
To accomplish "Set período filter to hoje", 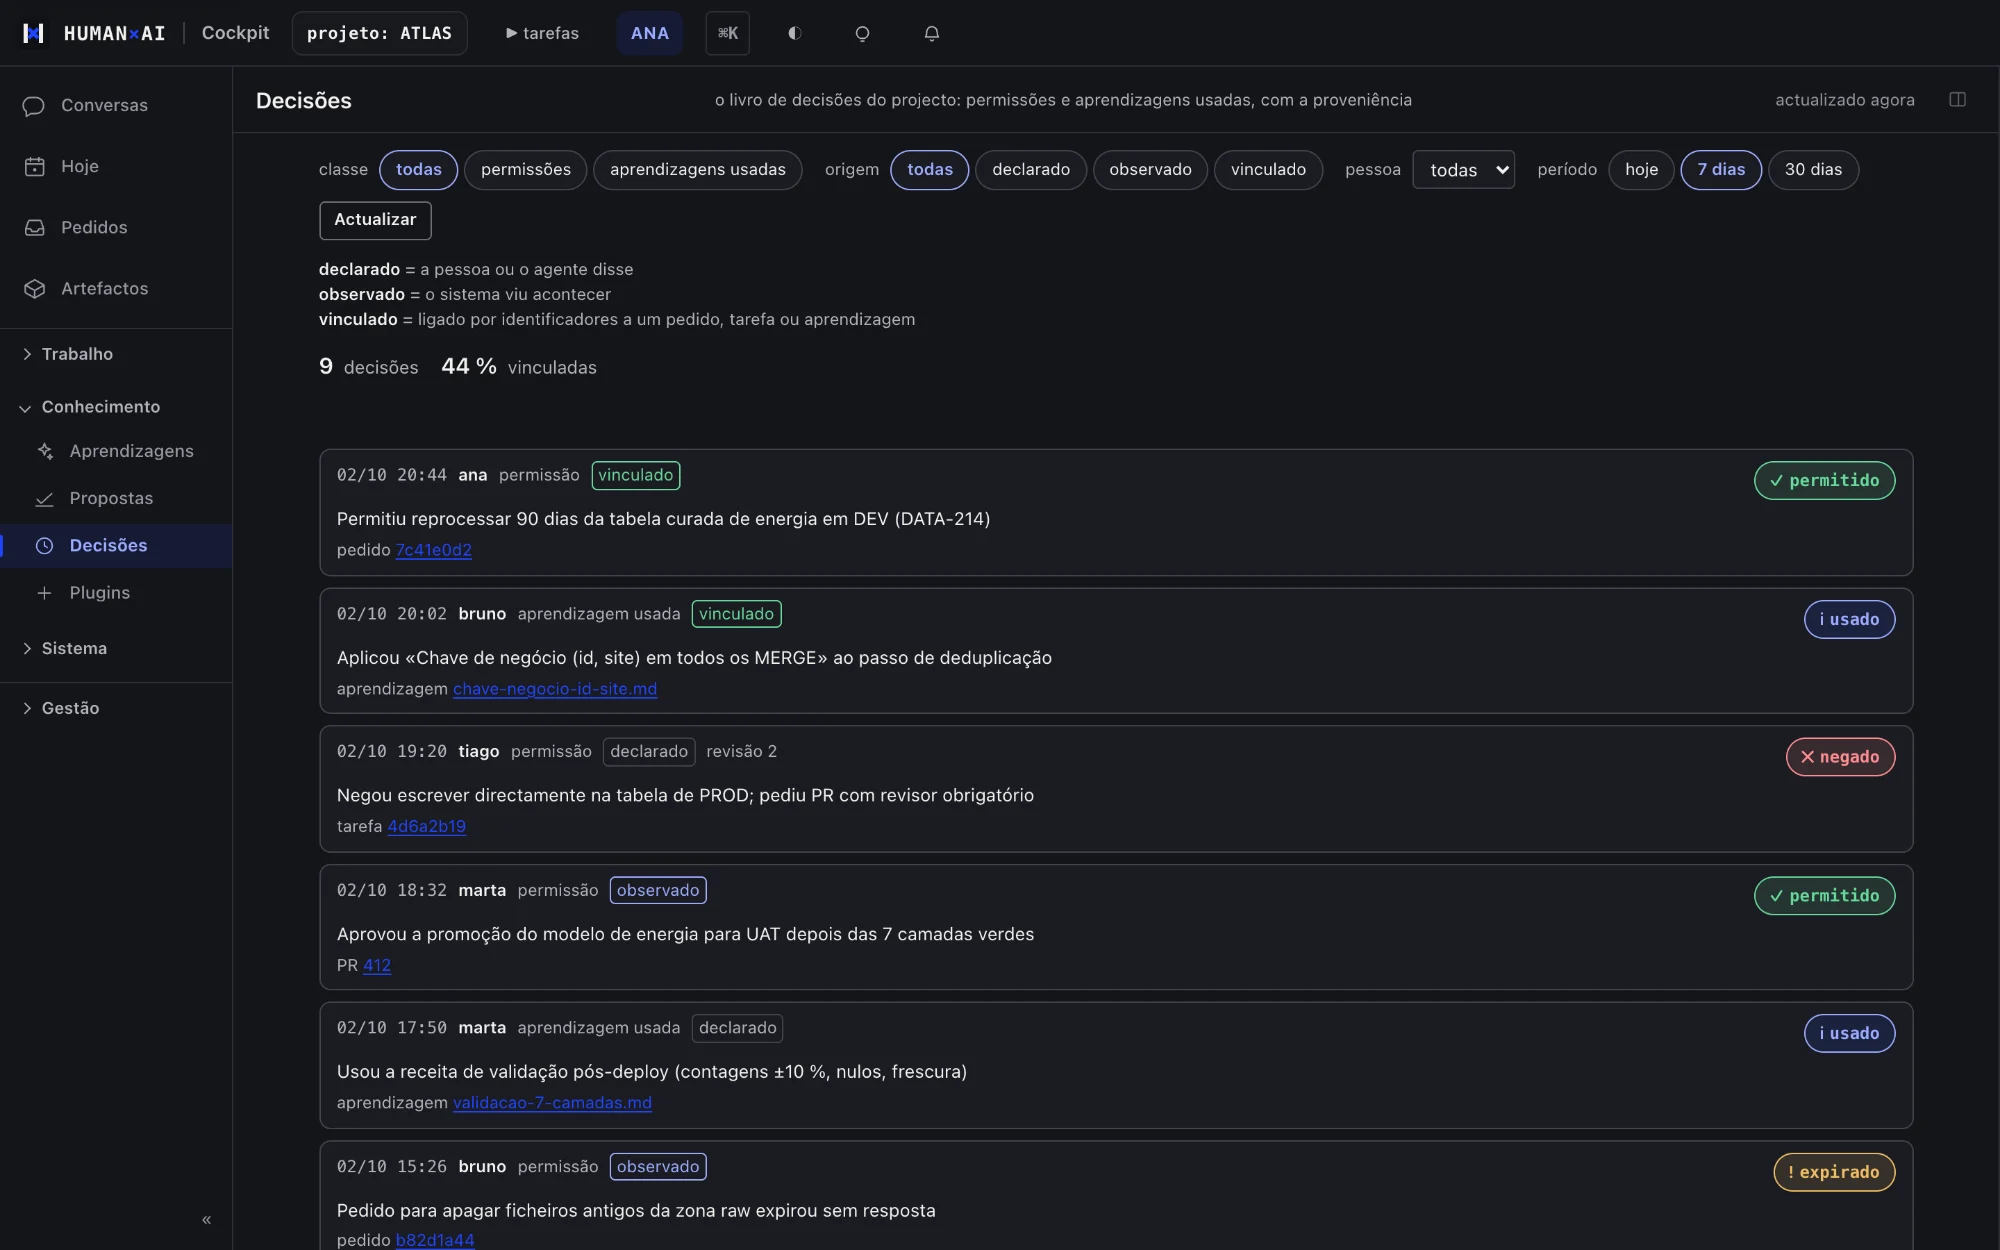I will click(x=1641, y=169).
